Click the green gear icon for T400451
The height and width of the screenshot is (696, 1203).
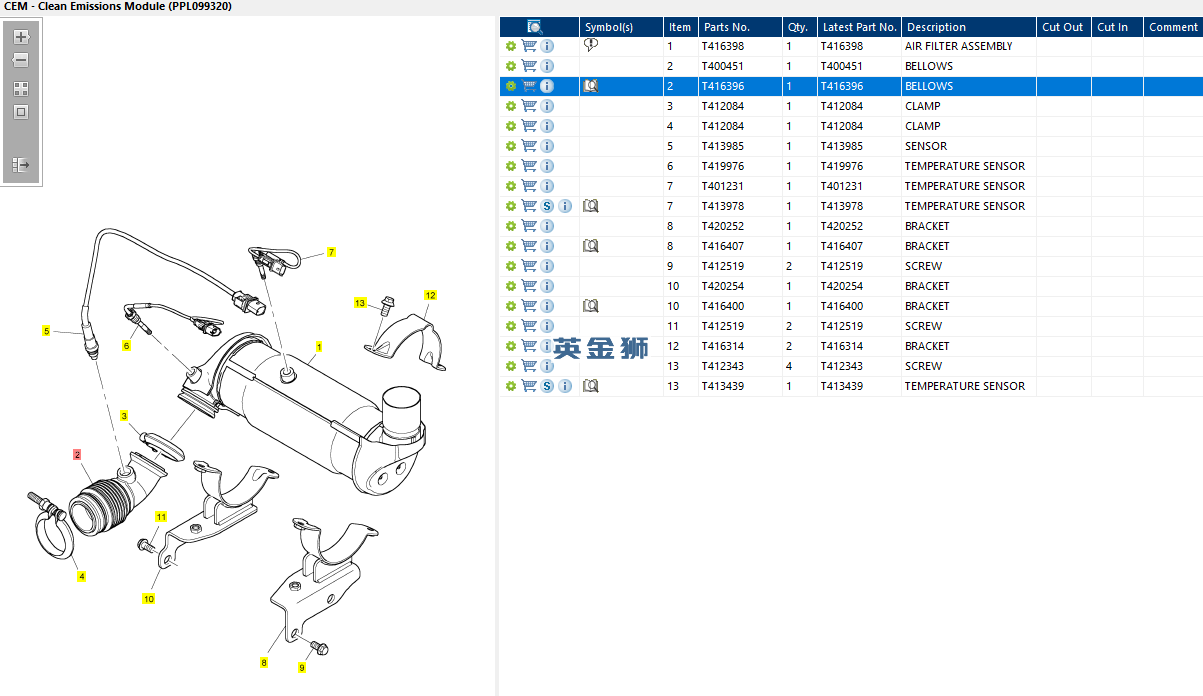click(511, 66)
